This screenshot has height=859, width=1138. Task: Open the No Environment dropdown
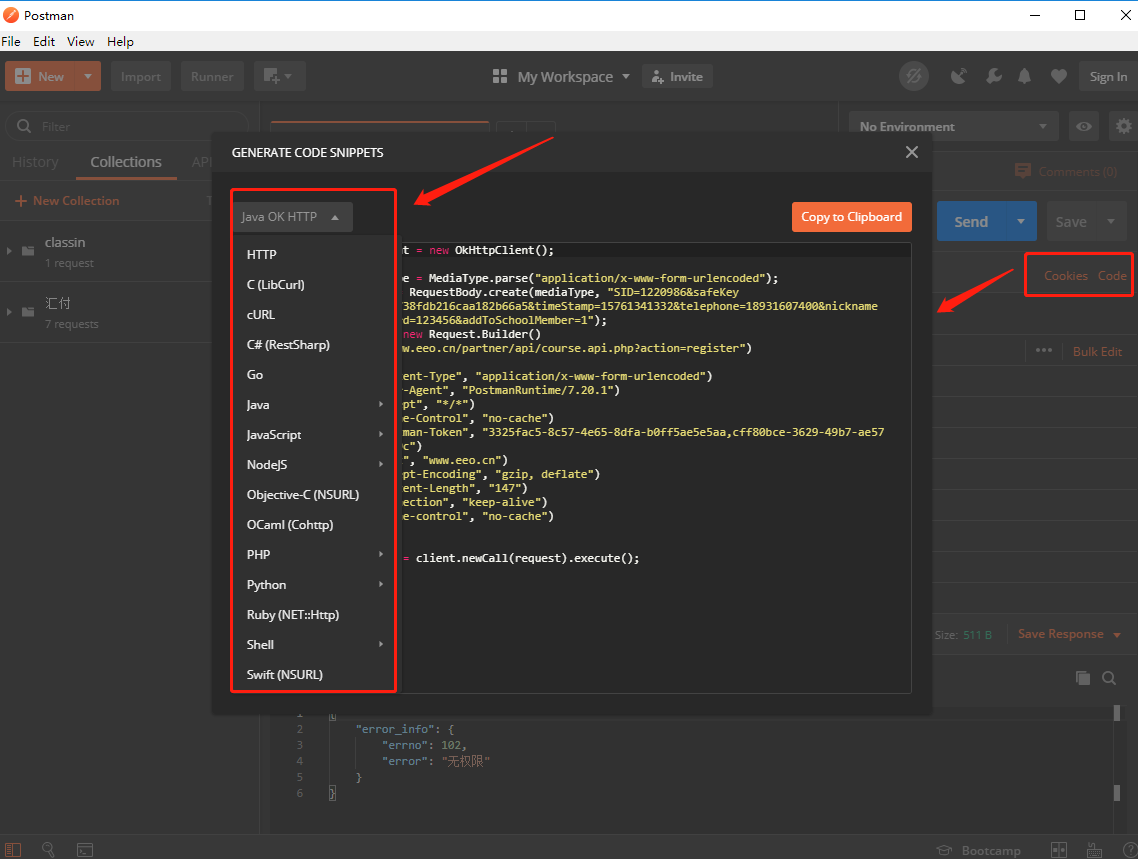point(954,126)
